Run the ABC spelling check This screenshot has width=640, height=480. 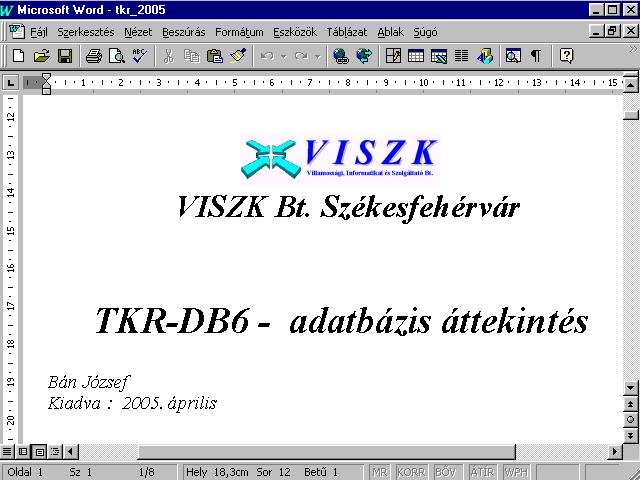click(x=140, y=56)
